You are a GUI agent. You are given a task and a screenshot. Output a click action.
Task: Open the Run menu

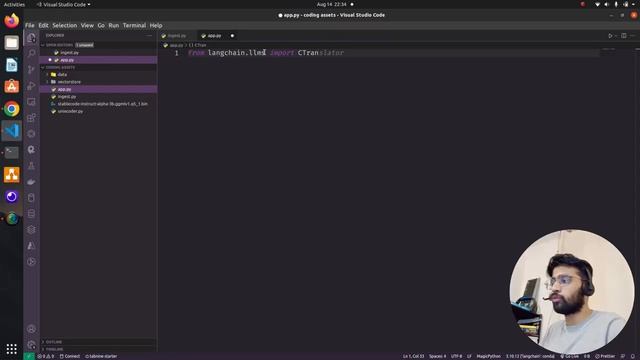[113, 25]
